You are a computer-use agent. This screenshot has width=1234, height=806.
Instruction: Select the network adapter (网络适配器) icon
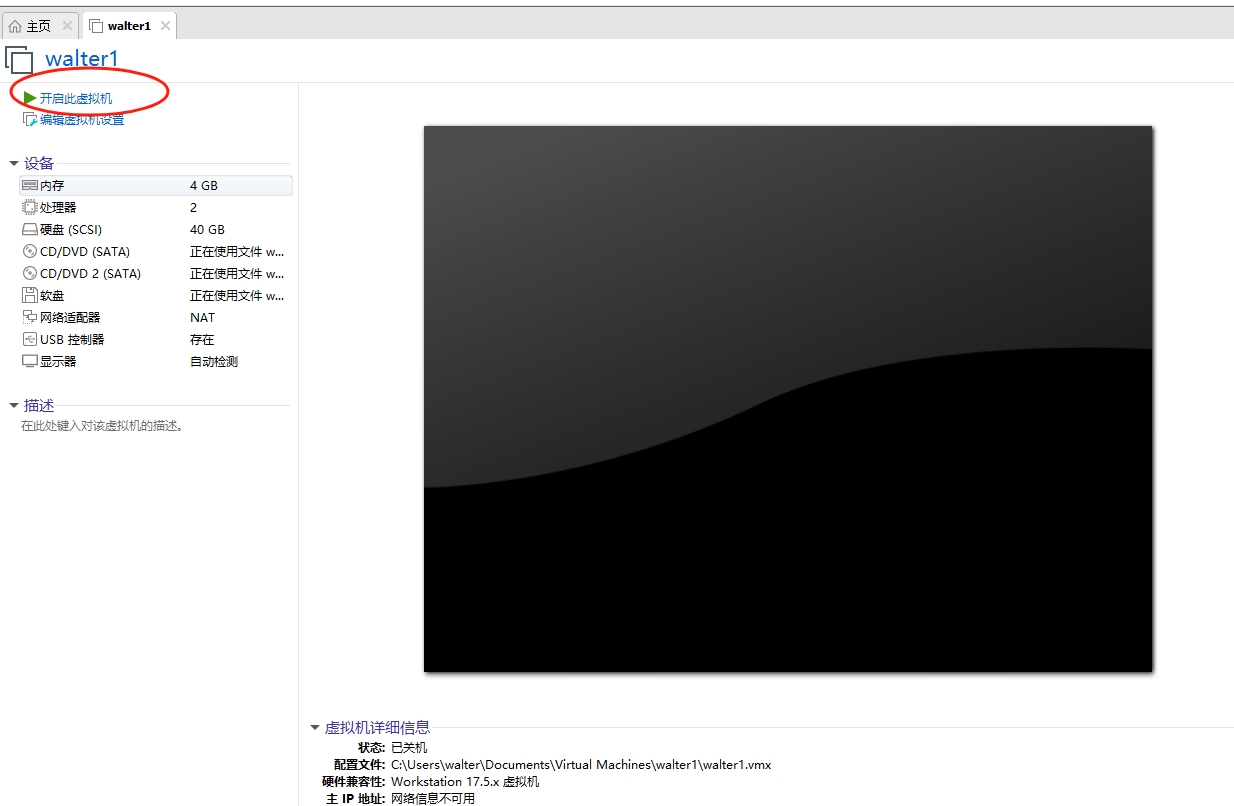tap(30, 318)
